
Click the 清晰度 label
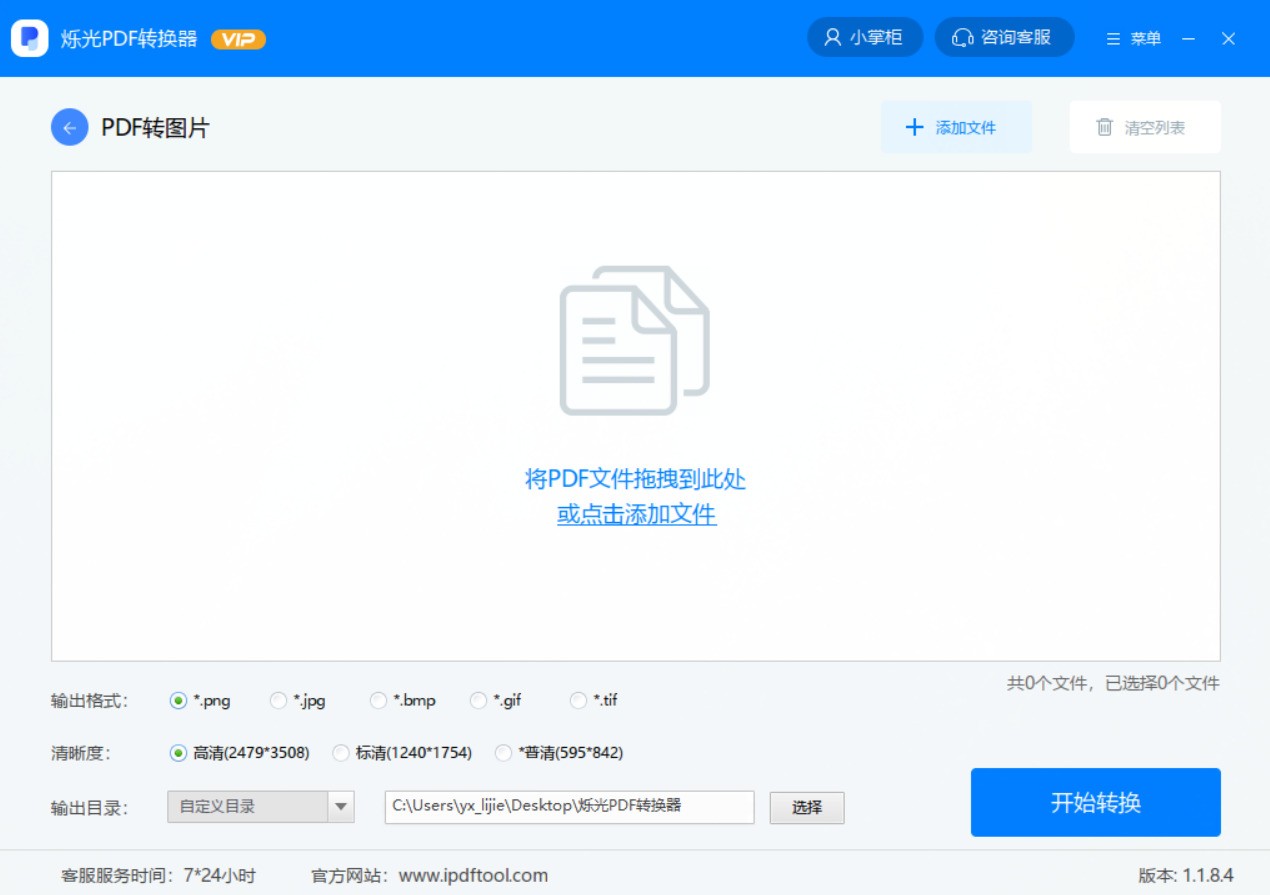click(79, 753)
